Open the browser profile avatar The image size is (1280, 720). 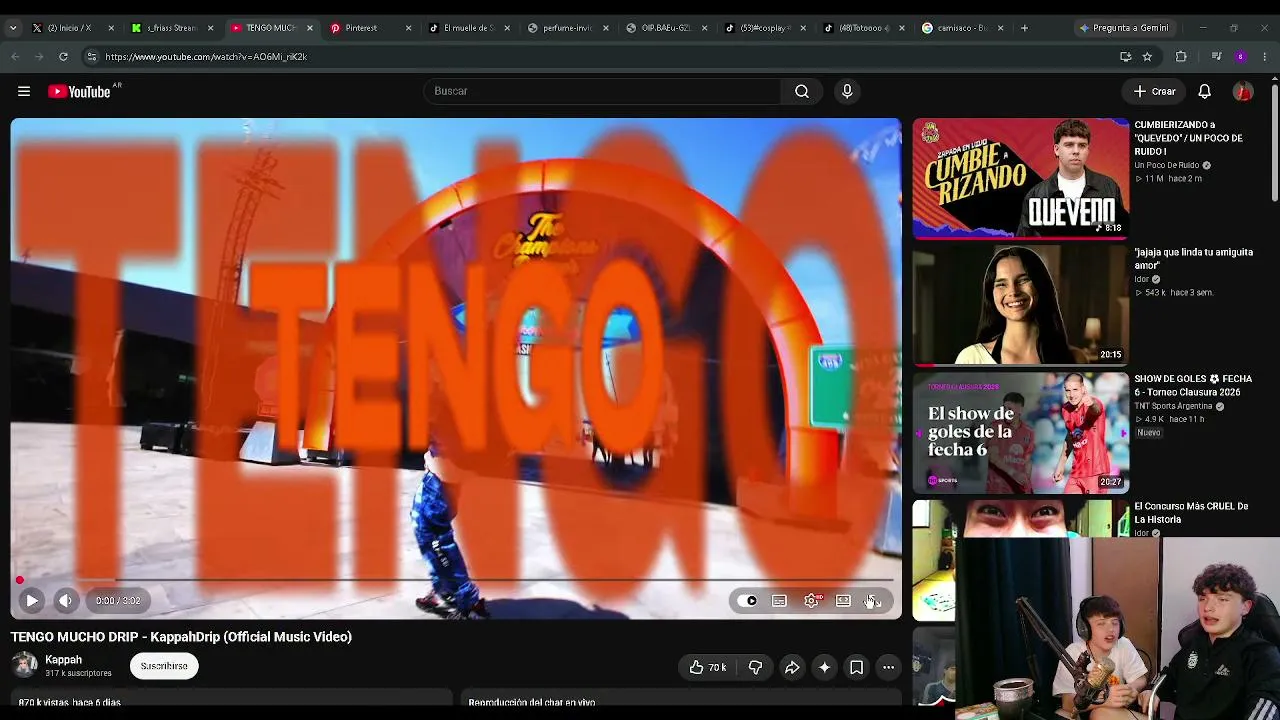pos(1240,57)
